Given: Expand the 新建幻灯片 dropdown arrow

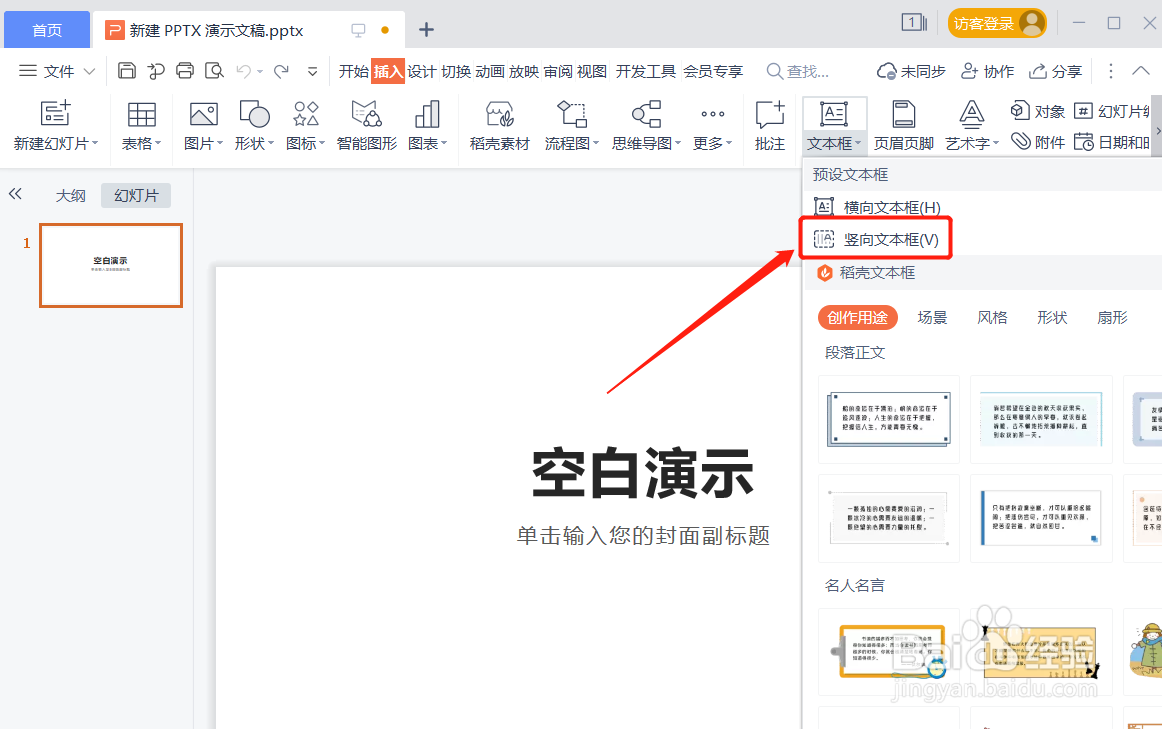Looking at the screenshot, I should [x=95, y=143].
